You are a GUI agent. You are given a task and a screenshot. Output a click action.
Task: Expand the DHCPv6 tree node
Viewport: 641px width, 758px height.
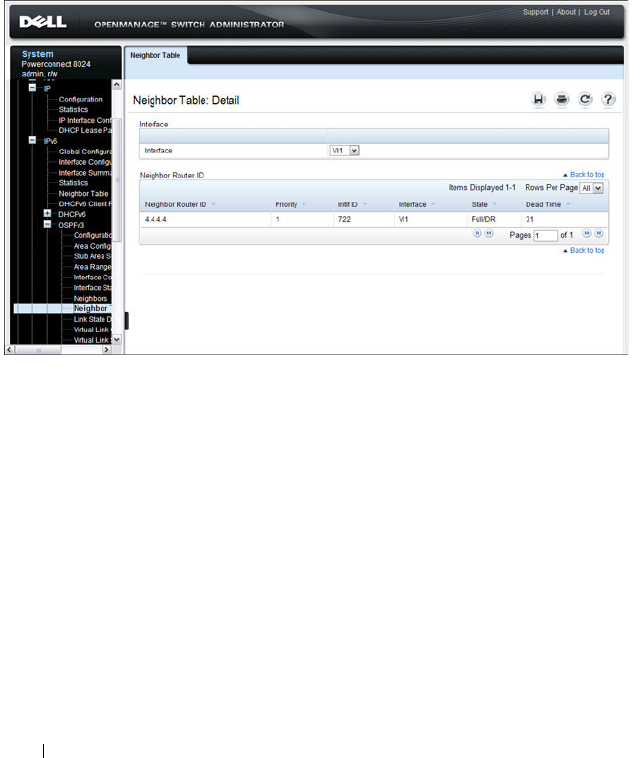pos(47,213)
